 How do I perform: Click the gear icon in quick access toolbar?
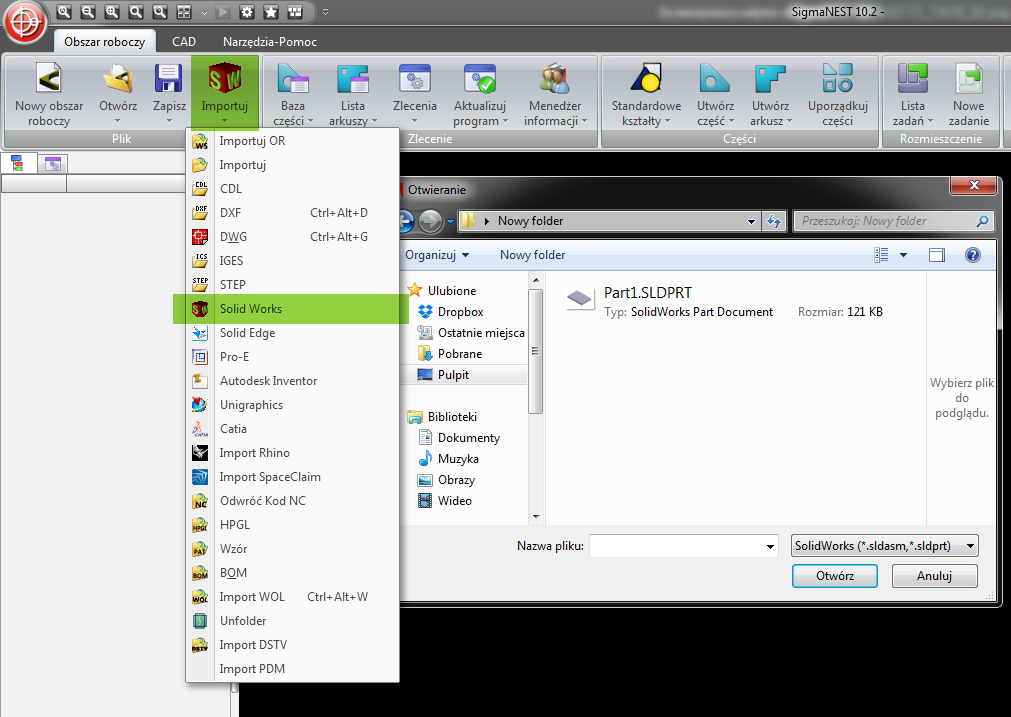coord(247,12)
